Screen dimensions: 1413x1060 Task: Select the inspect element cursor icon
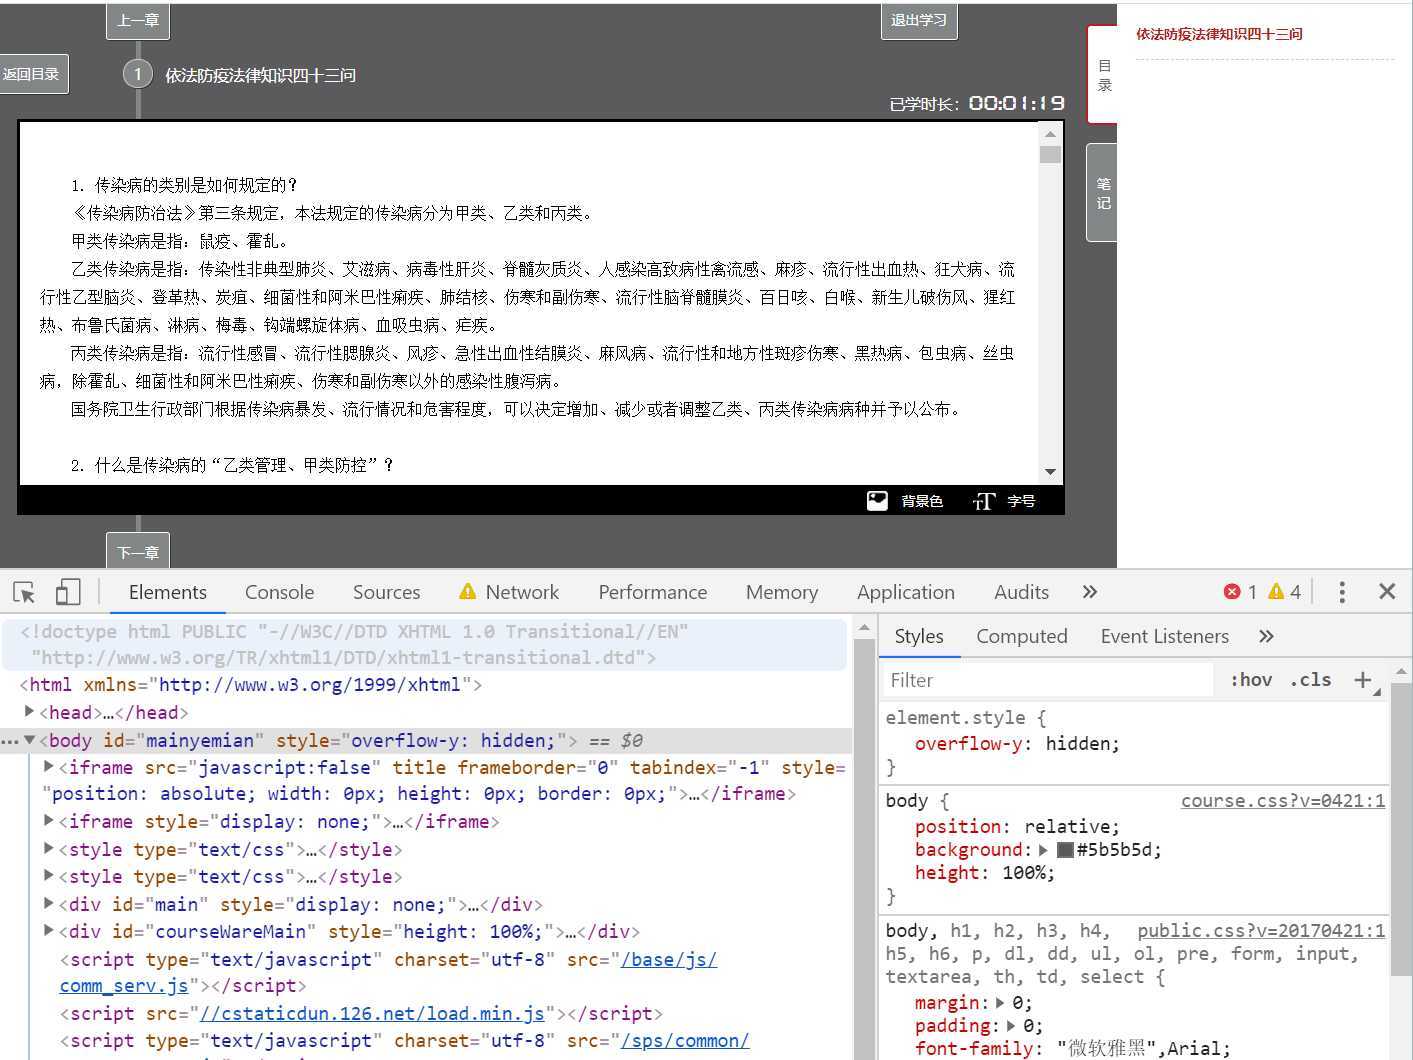24,592
